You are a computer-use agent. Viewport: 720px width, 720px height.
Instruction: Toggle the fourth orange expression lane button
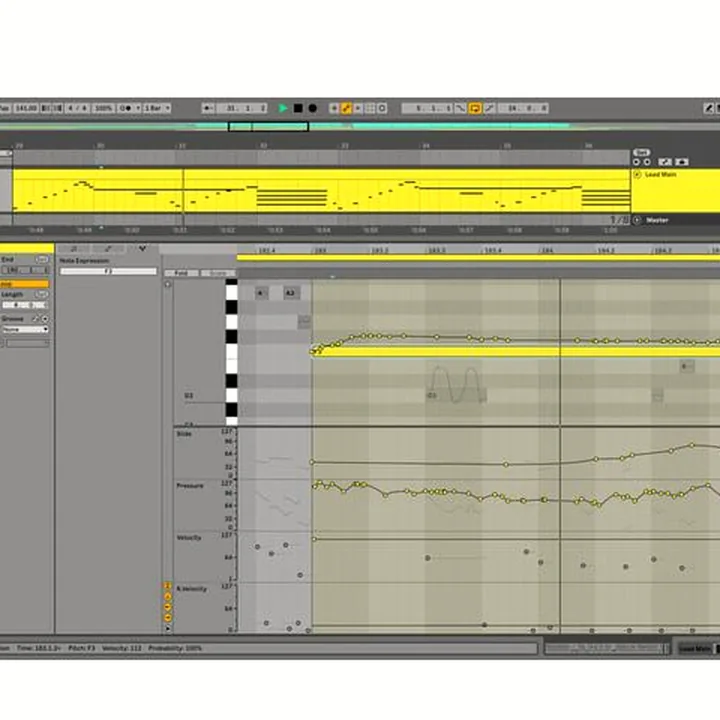[x=168, y=618]
